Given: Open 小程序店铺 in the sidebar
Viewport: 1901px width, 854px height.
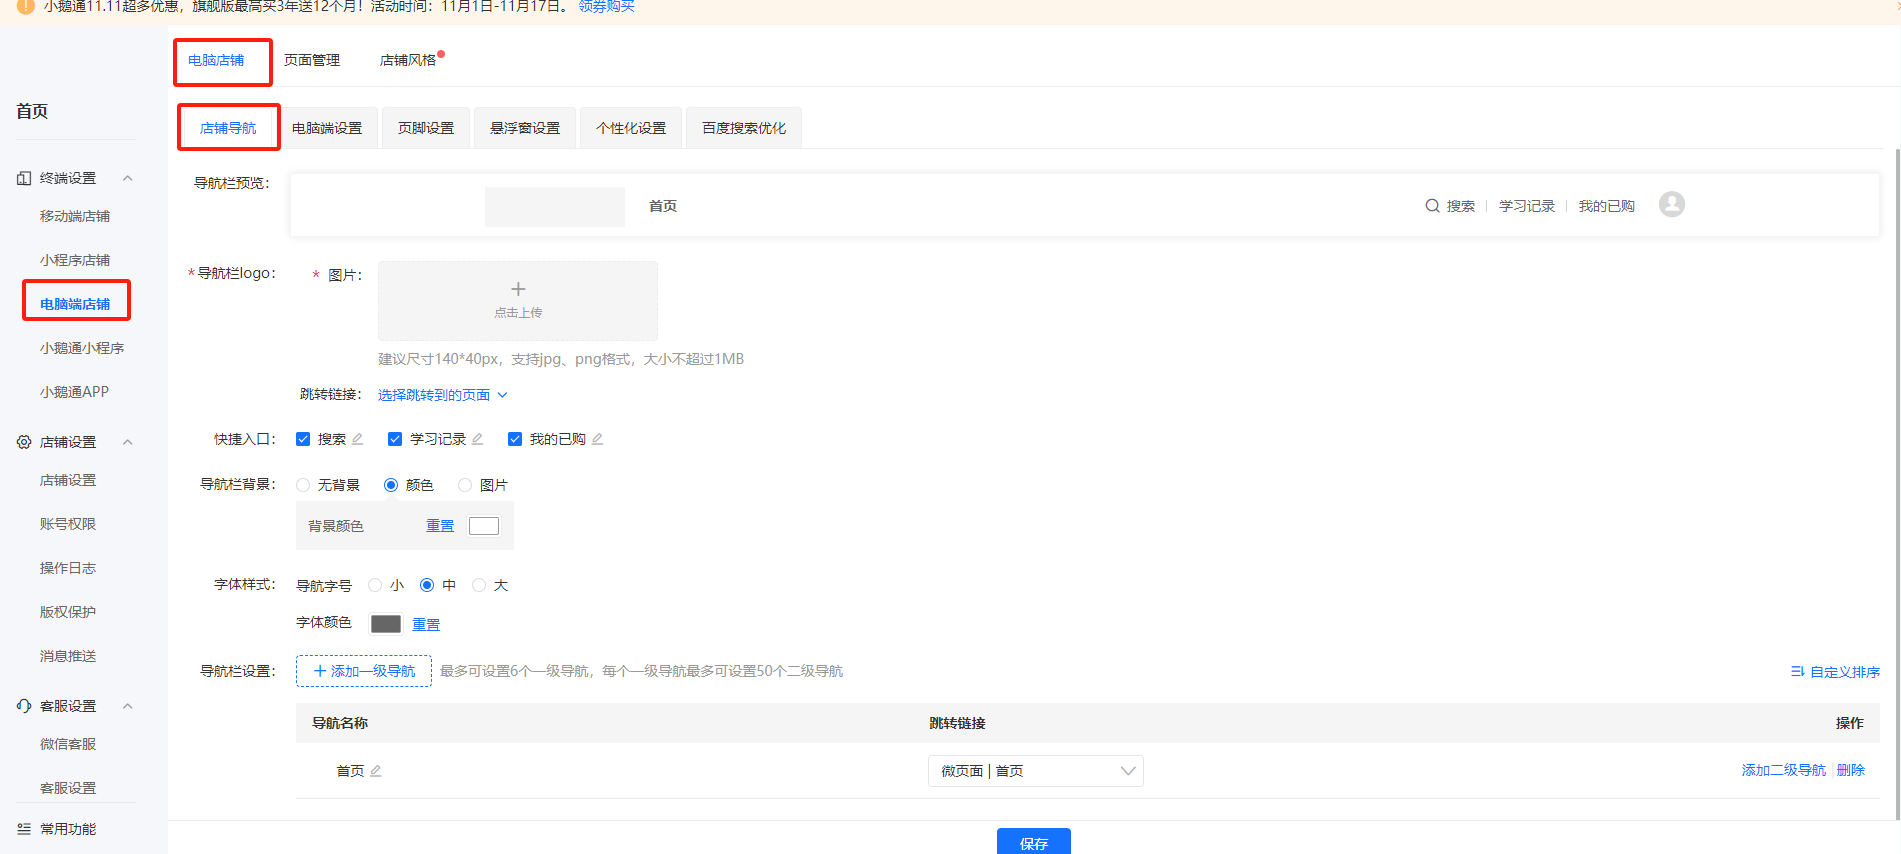Looking at the screenshot, I should [x=75, y=260].
